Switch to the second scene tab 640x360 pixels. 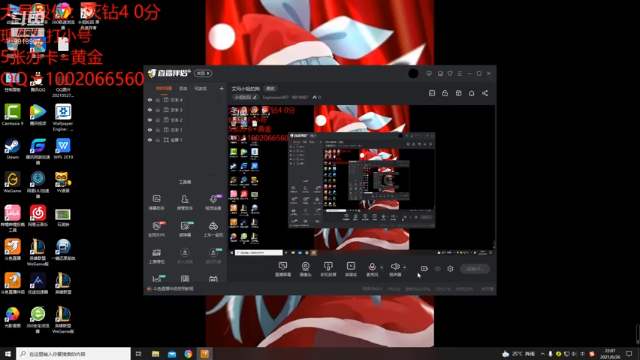click(x=183, y=88)
